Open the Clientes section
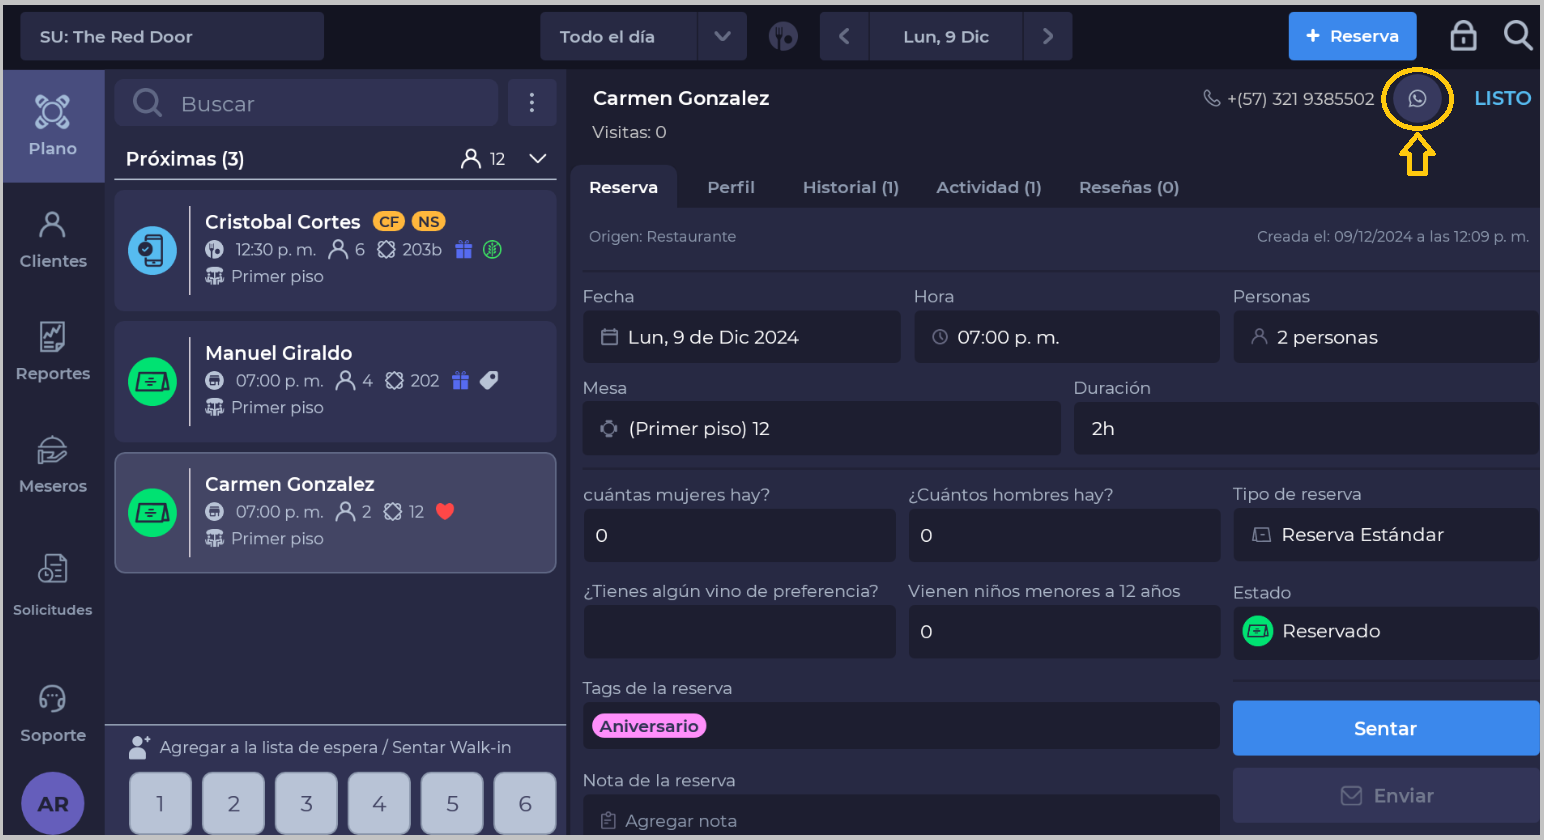Screen dimensions: 1544x840 coord(53,240)
